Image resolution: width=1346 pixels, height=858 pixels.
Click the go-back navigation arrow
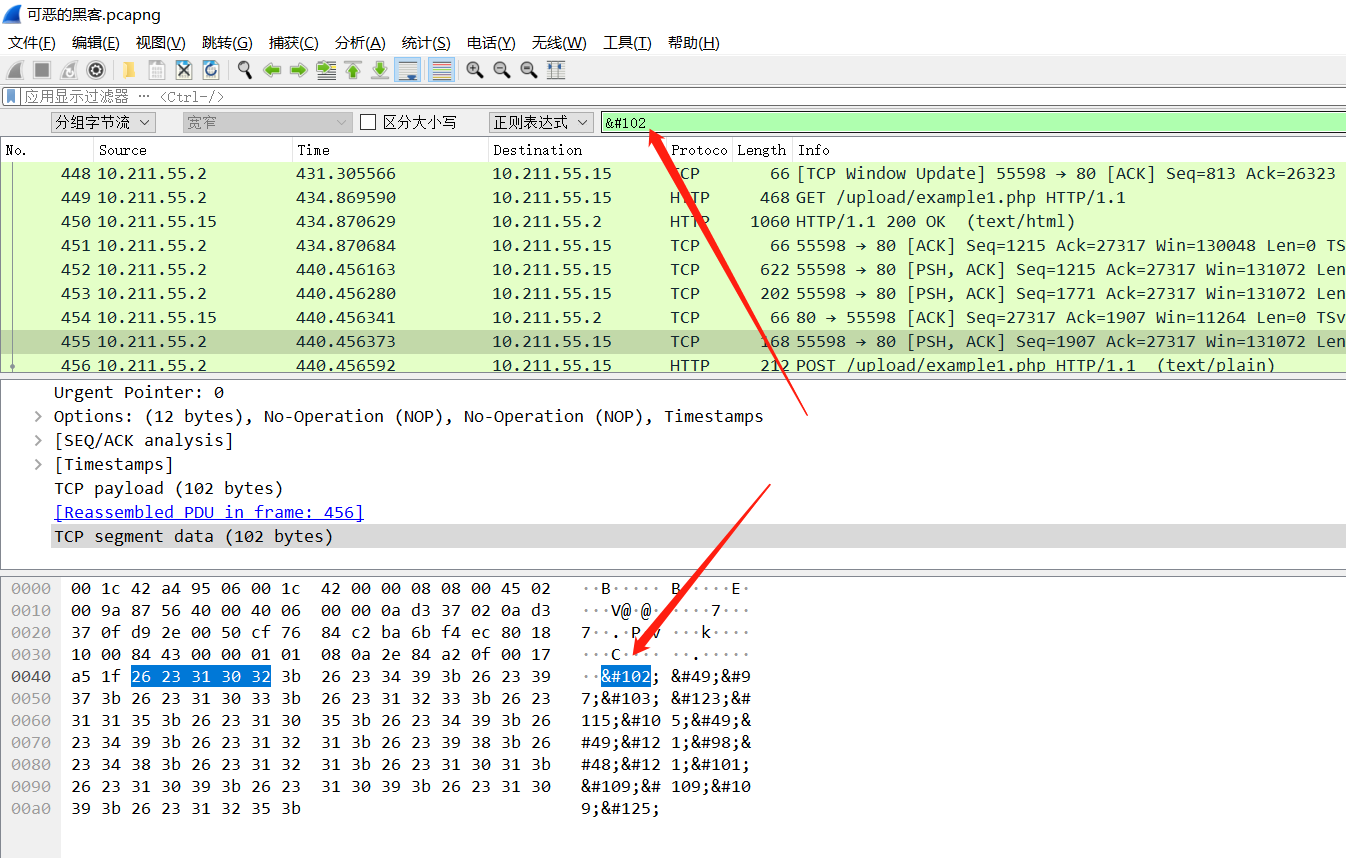(271, 69)
